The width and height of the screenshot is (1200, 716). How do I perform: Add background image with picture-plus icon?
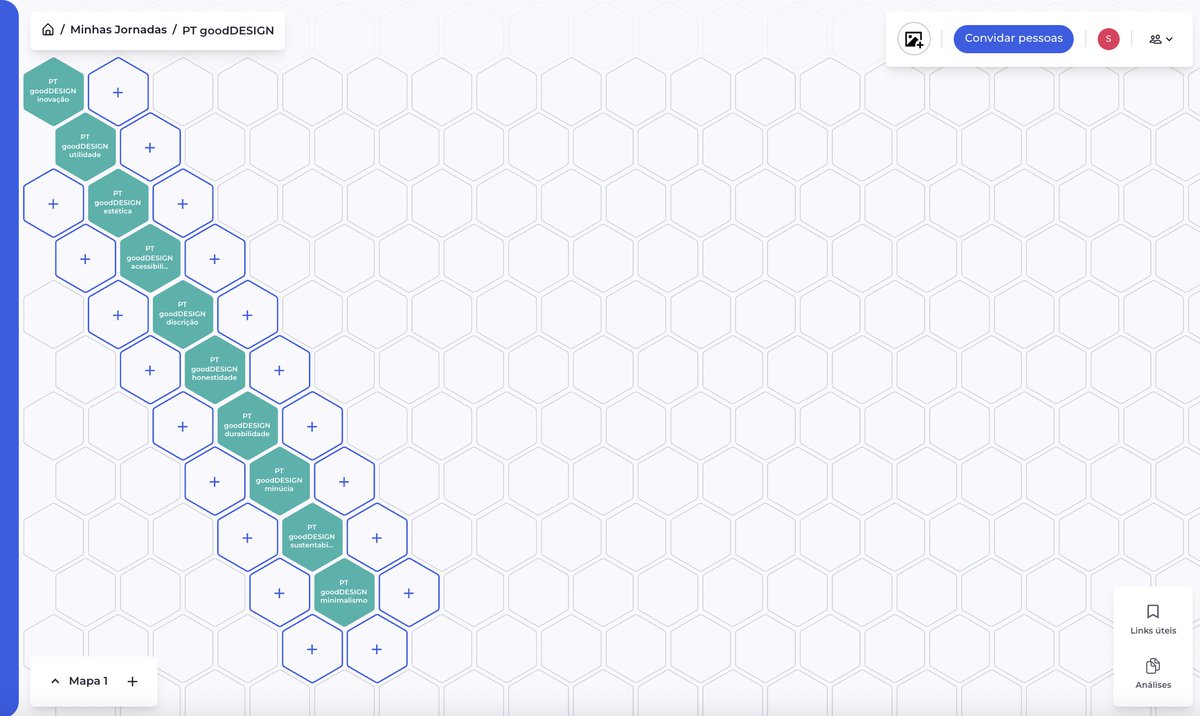point(914,39)
